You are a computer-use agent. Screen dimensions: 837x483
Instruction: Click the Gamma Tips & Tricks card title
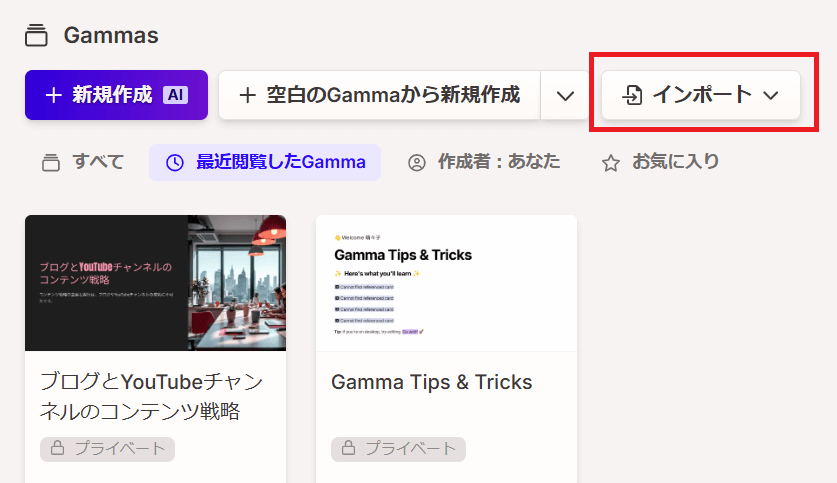431,383
